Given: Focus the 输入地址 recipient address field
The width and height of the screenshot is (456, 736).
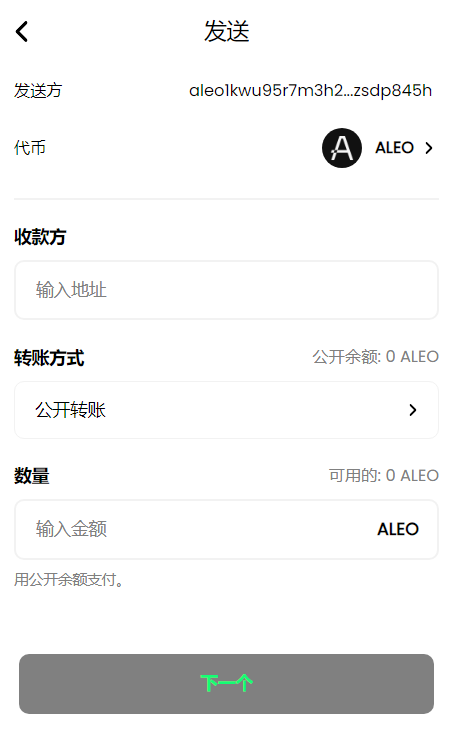Looking at the screenshot, I should [x=226, y=290].
